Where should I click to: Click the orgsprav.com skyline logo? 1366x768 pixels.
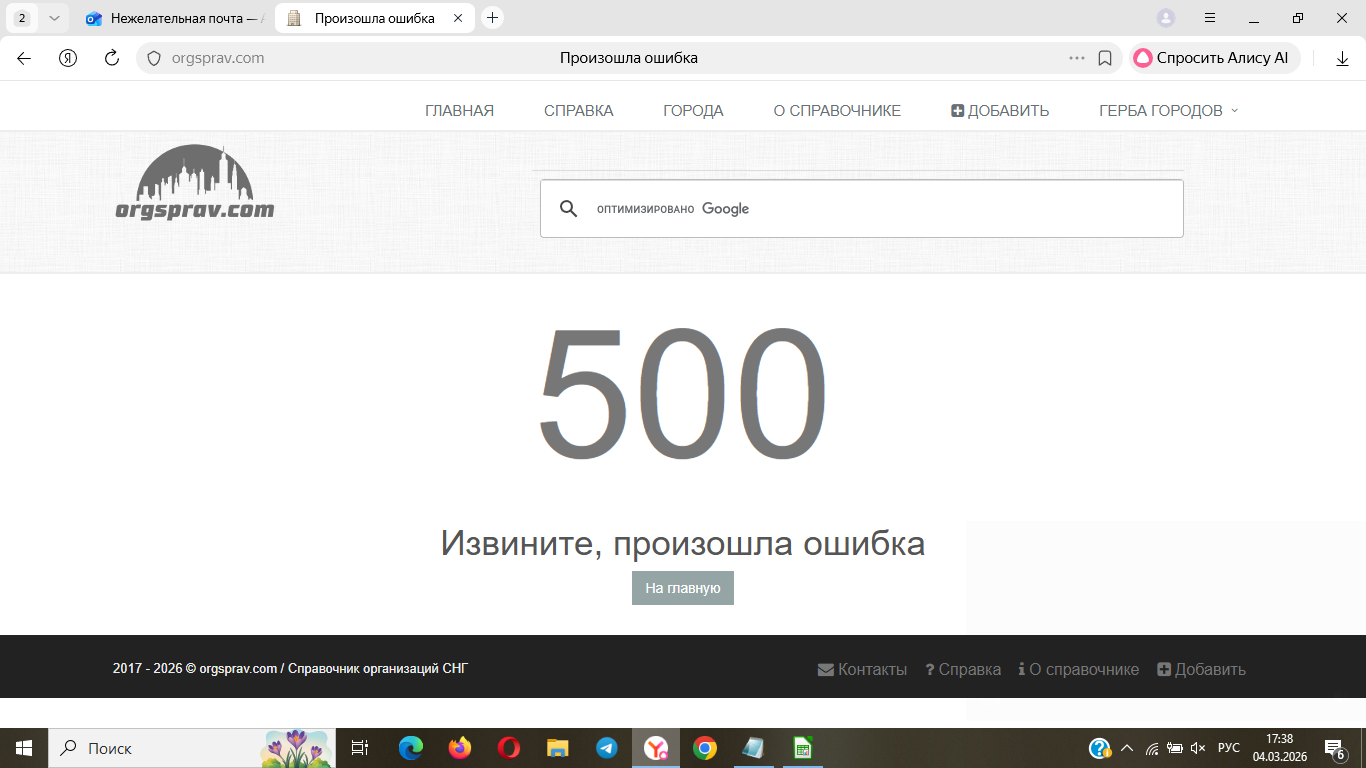click(x=195, y=182)
